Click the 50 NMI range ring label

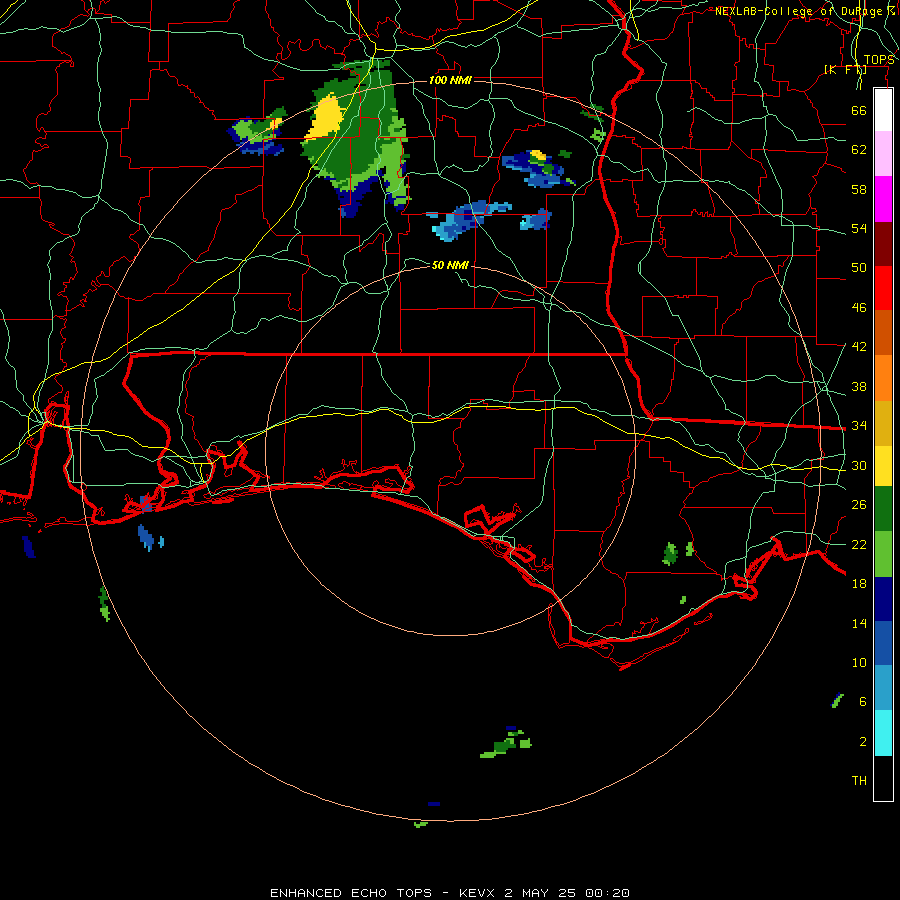tap(451, 265)
